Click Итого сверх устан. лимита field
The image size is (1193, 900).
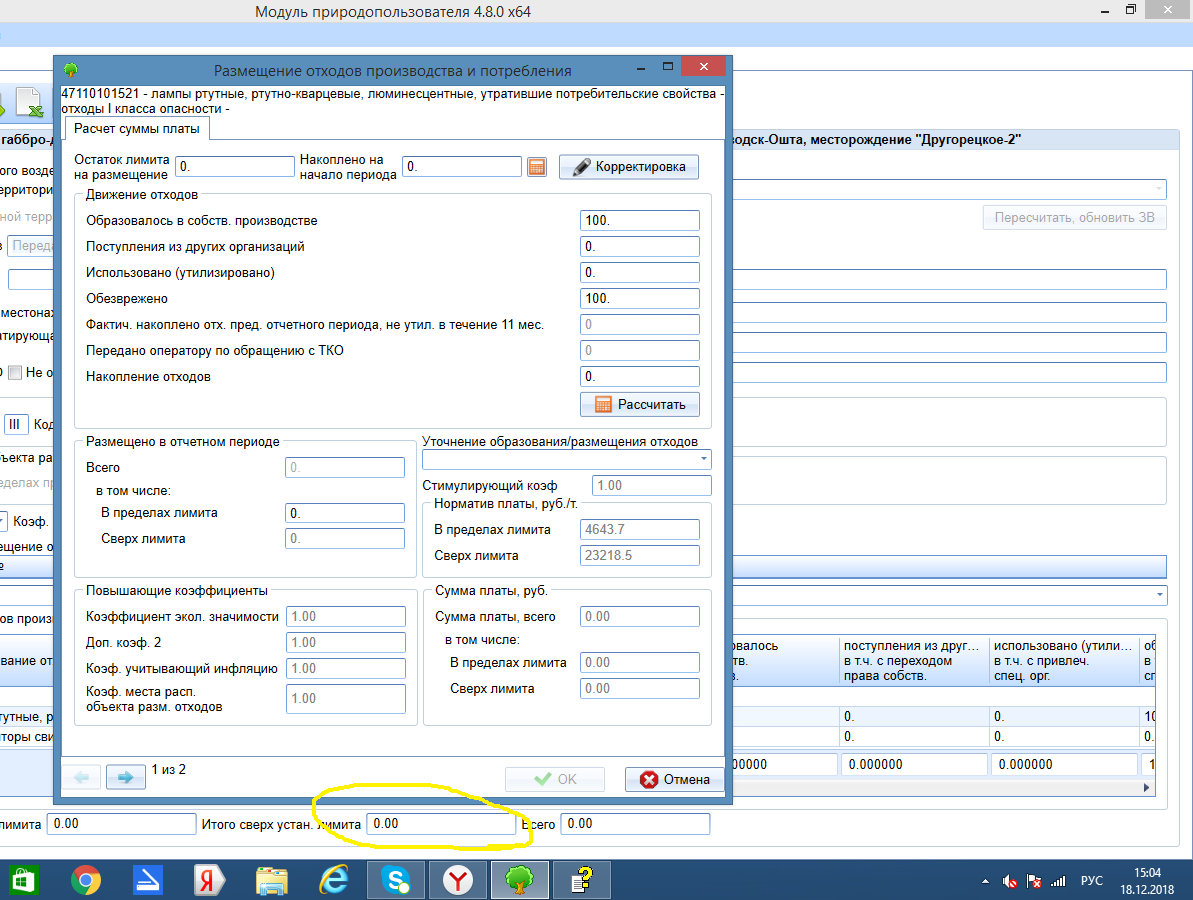441,824
